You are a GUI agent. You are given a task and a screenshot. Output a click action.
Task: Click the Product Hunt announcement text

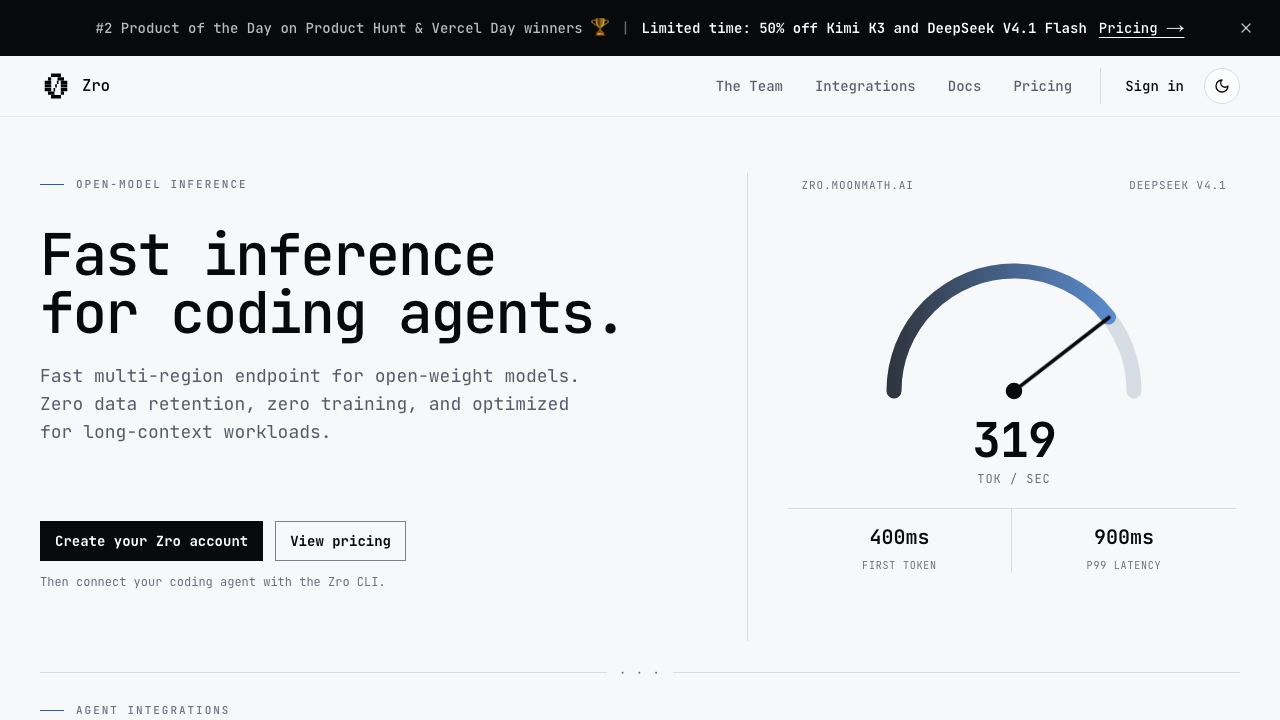coord(339,28)
